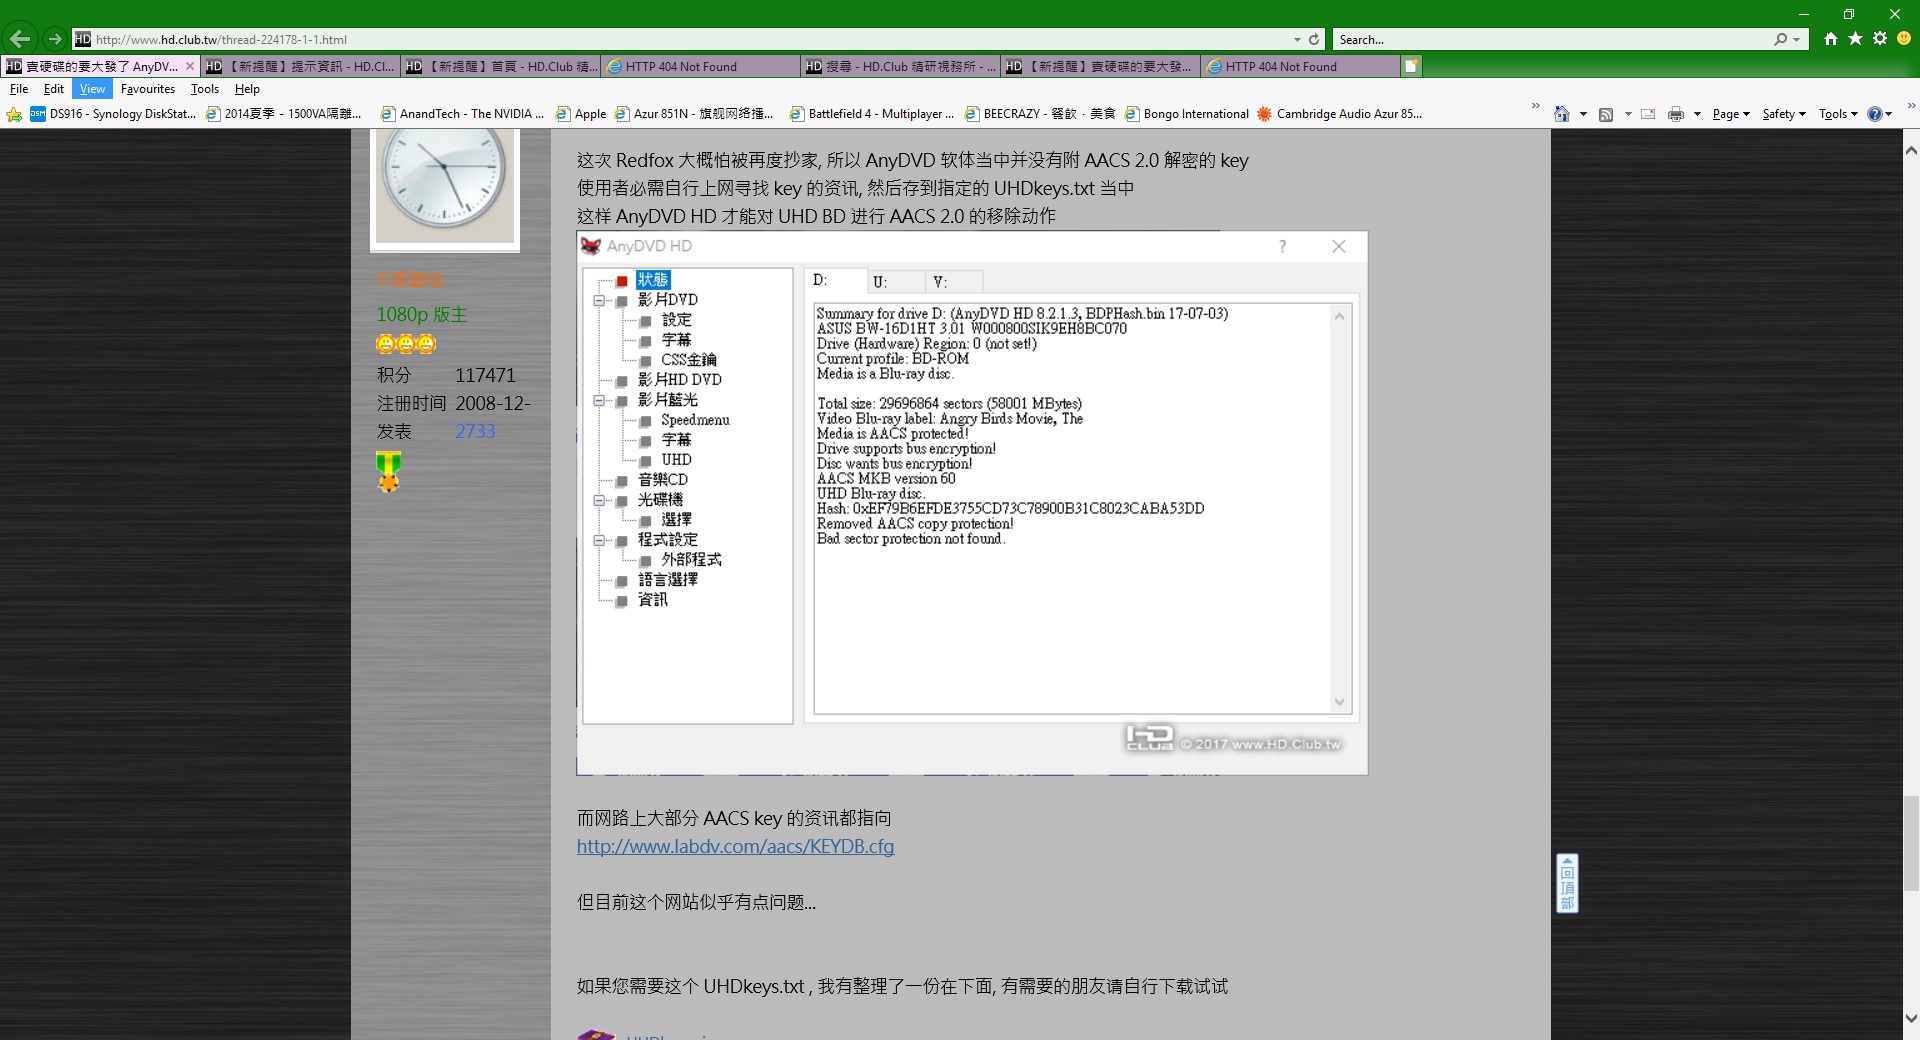The height and width of the screenshot is (1040, 1920).
Task: Refresh the page with the reload icon
Action: [x=1314, y=40]
